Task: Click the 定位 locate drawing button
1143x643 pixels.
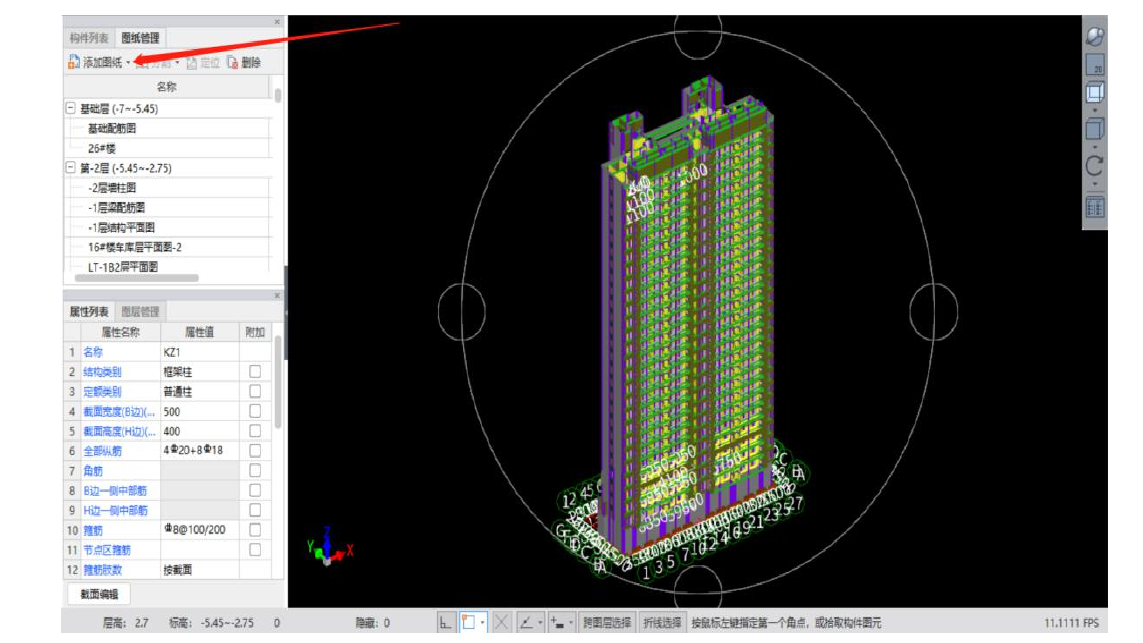Action: (x=203, y=63)
